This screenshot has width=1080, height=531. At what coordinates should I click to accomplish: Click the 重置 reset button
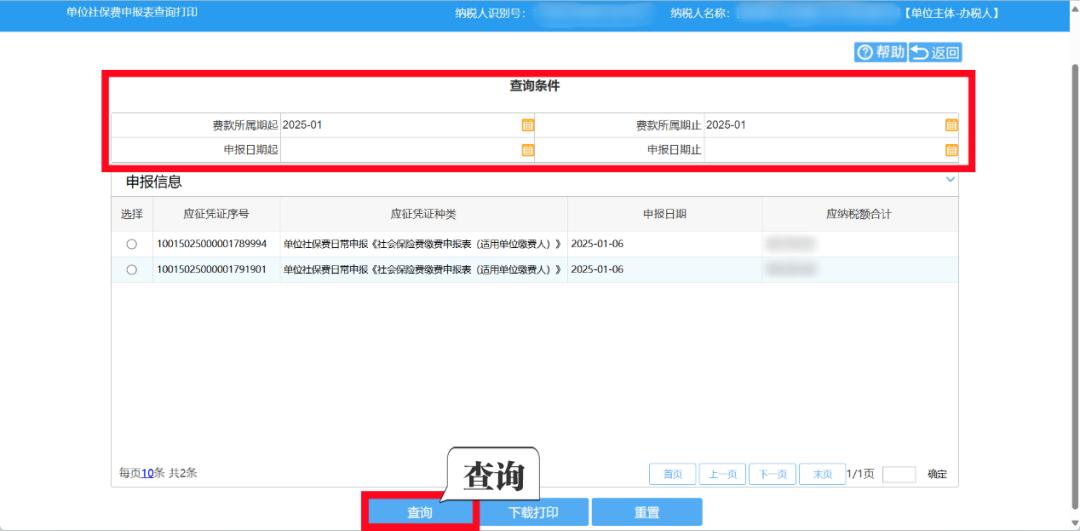[x=647, y=512]
